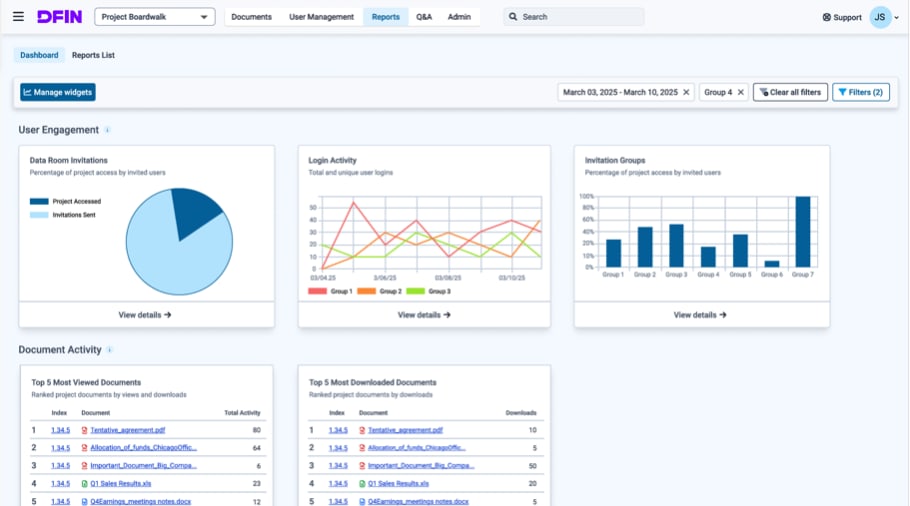Toggle Group 1 legend in Login Activity
This screenshot has height=506, width=910.
(330, 291)
